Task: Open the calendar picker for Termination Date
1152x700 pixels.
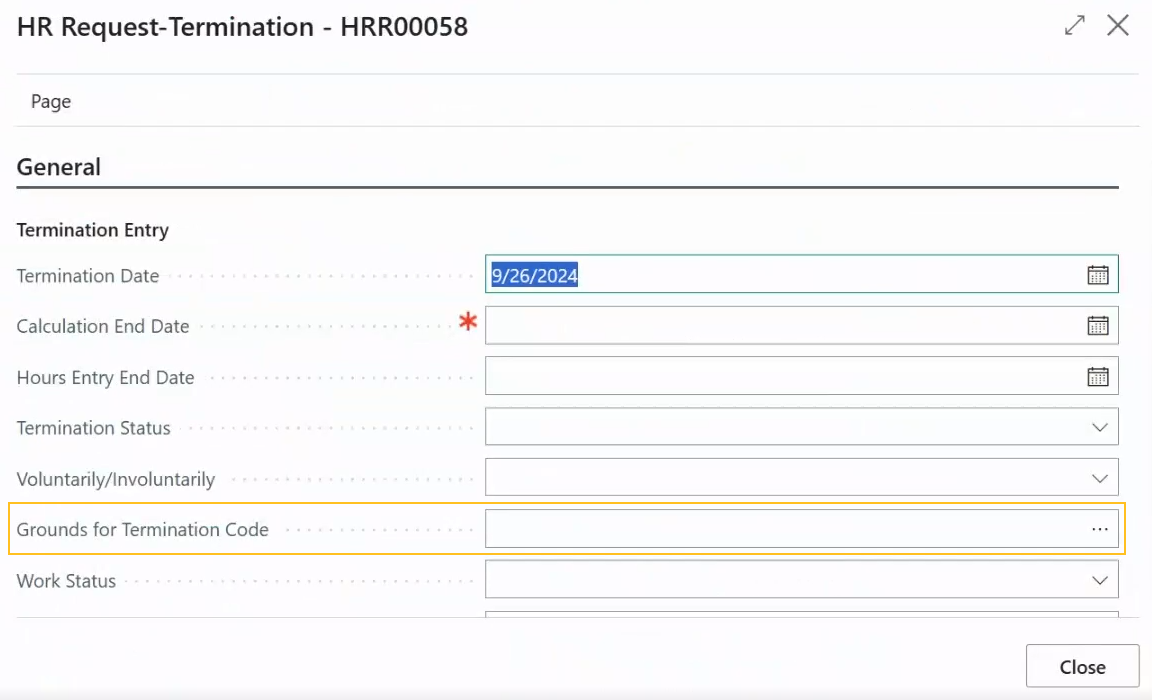Action: click(1098, 276)
